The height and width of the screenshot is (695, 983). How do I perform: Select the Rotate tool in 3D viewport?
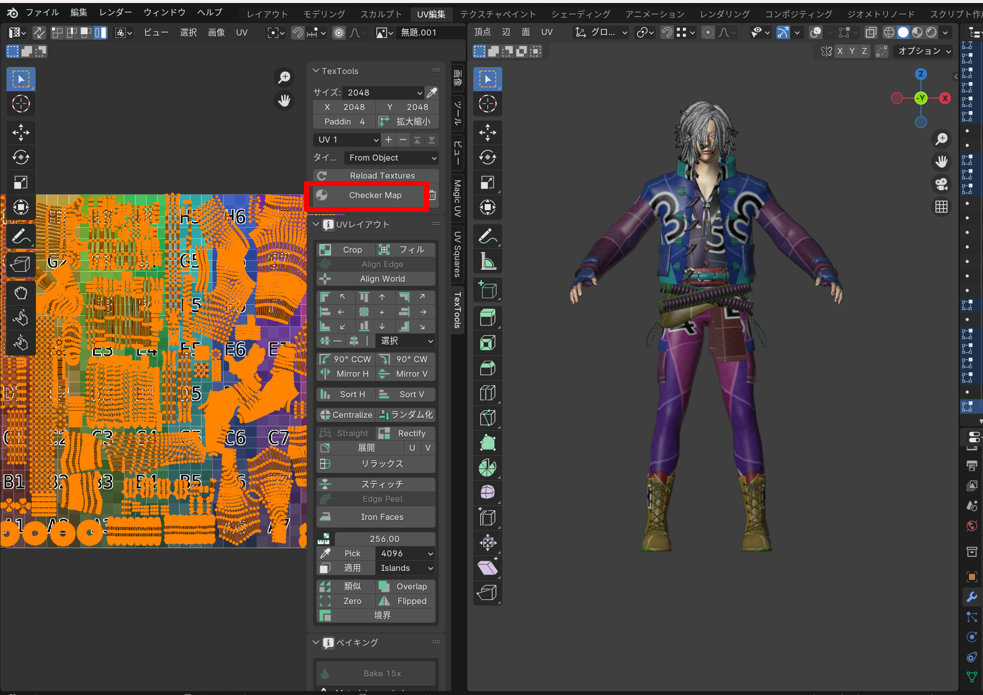[488, 158]
